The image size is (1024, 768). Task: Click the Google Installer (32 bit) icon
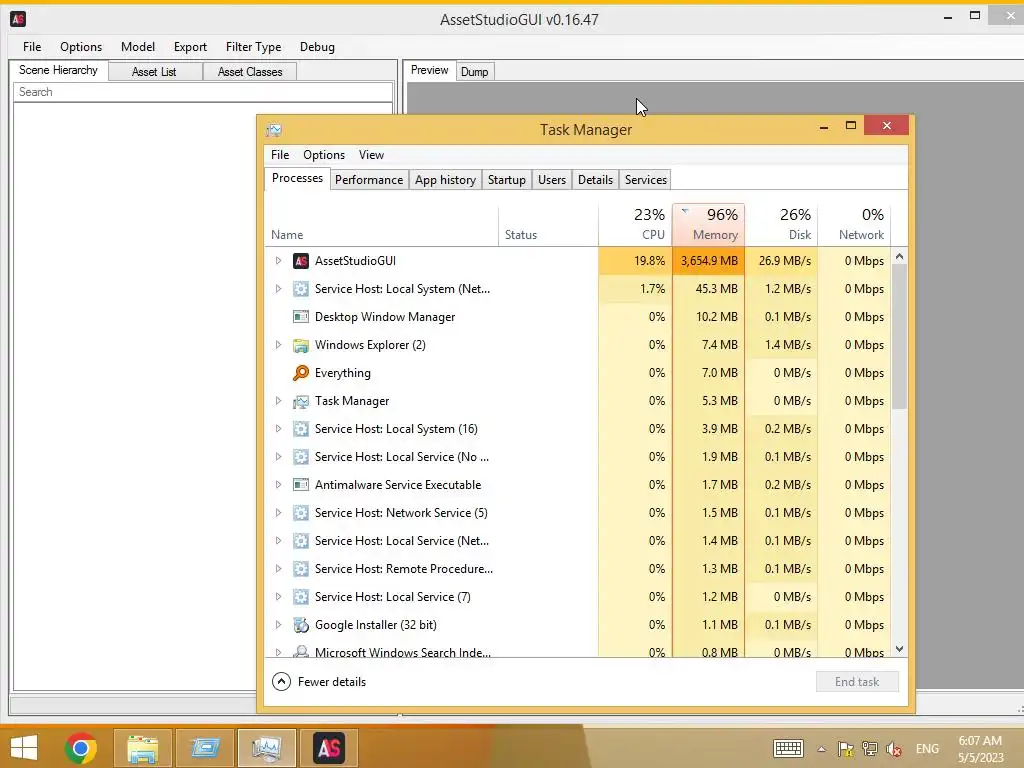[300, 625]
